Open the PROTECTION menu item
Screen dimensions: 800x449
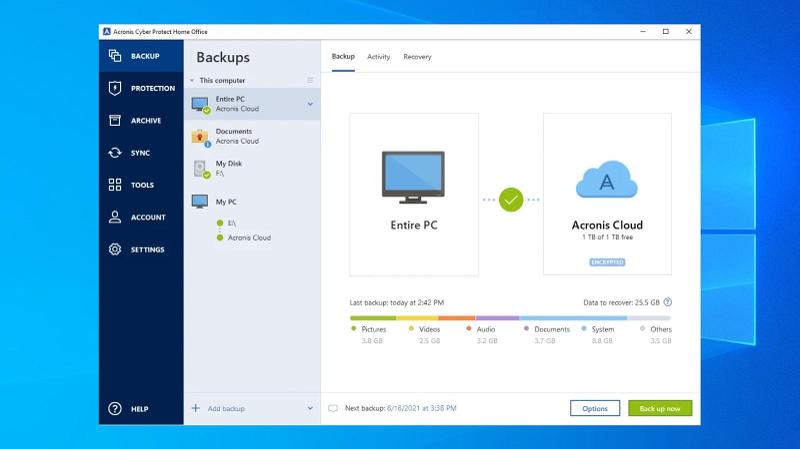coord(141,88)
